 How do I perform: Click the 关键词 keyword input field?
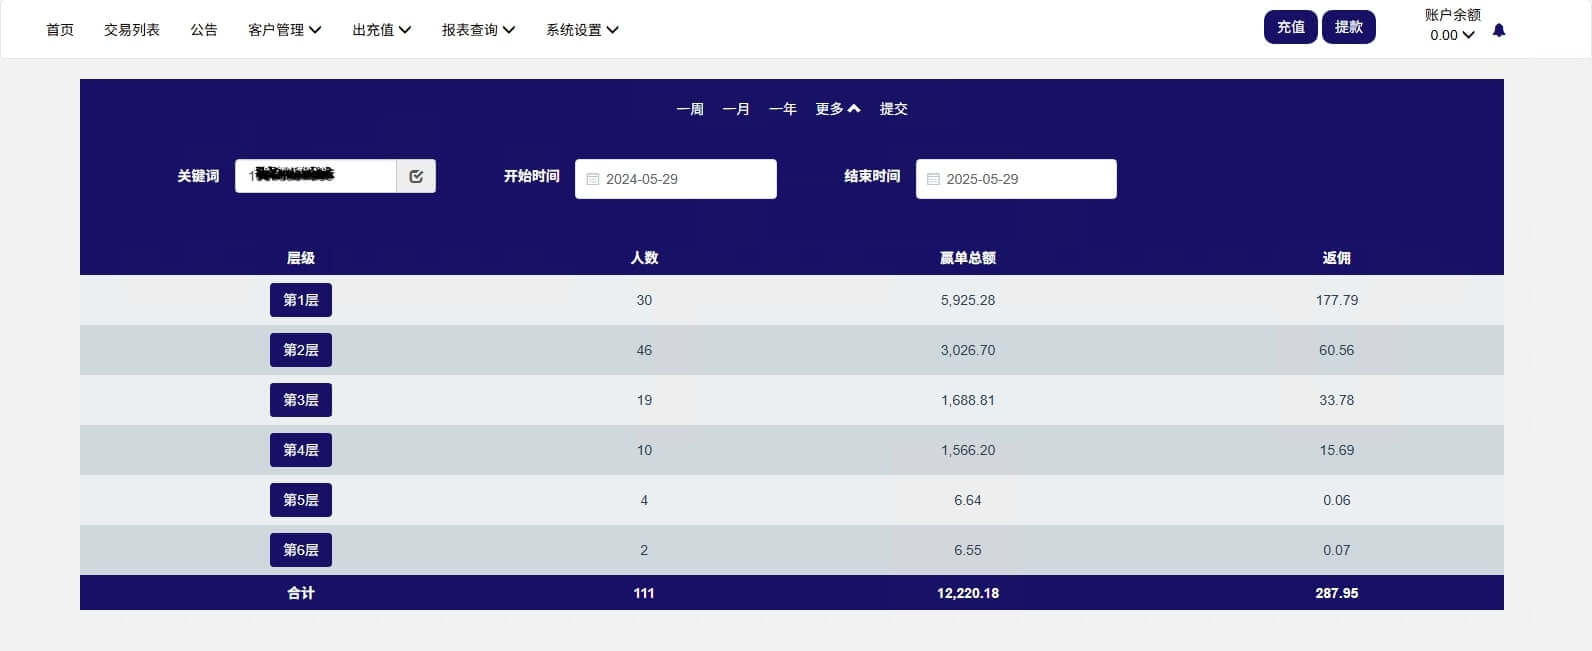pyautogui.click(x=316, y=176)
